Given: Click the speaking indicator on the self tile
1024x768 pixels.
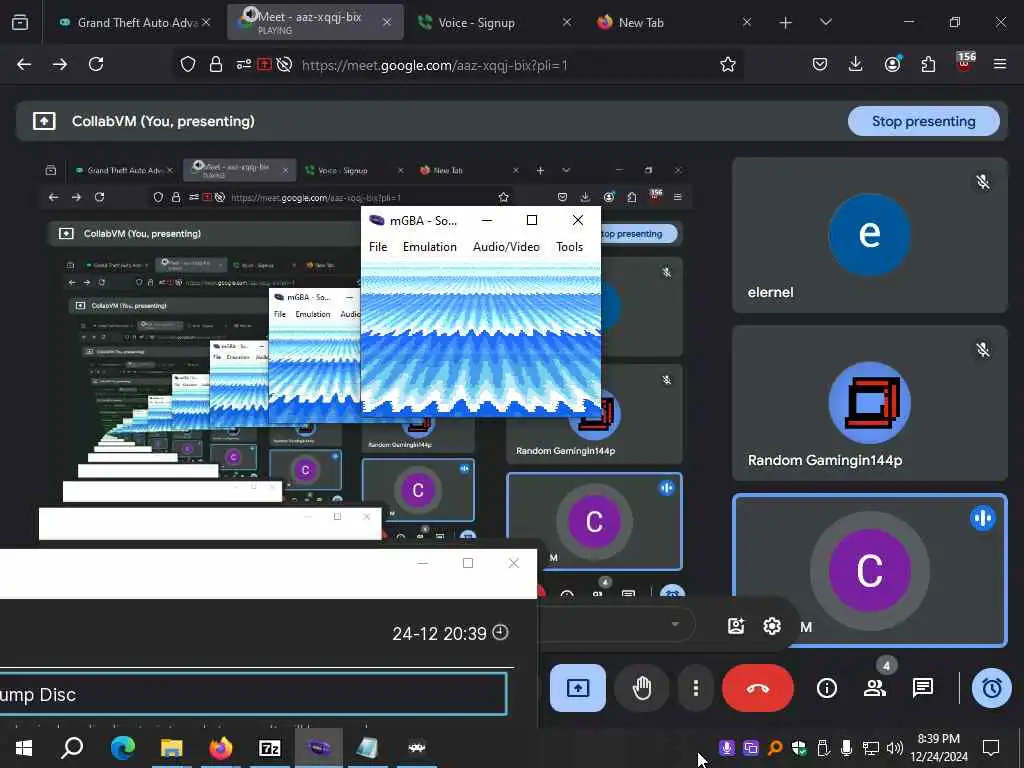Looking at the screenshot, I should (x=982, y=518).
